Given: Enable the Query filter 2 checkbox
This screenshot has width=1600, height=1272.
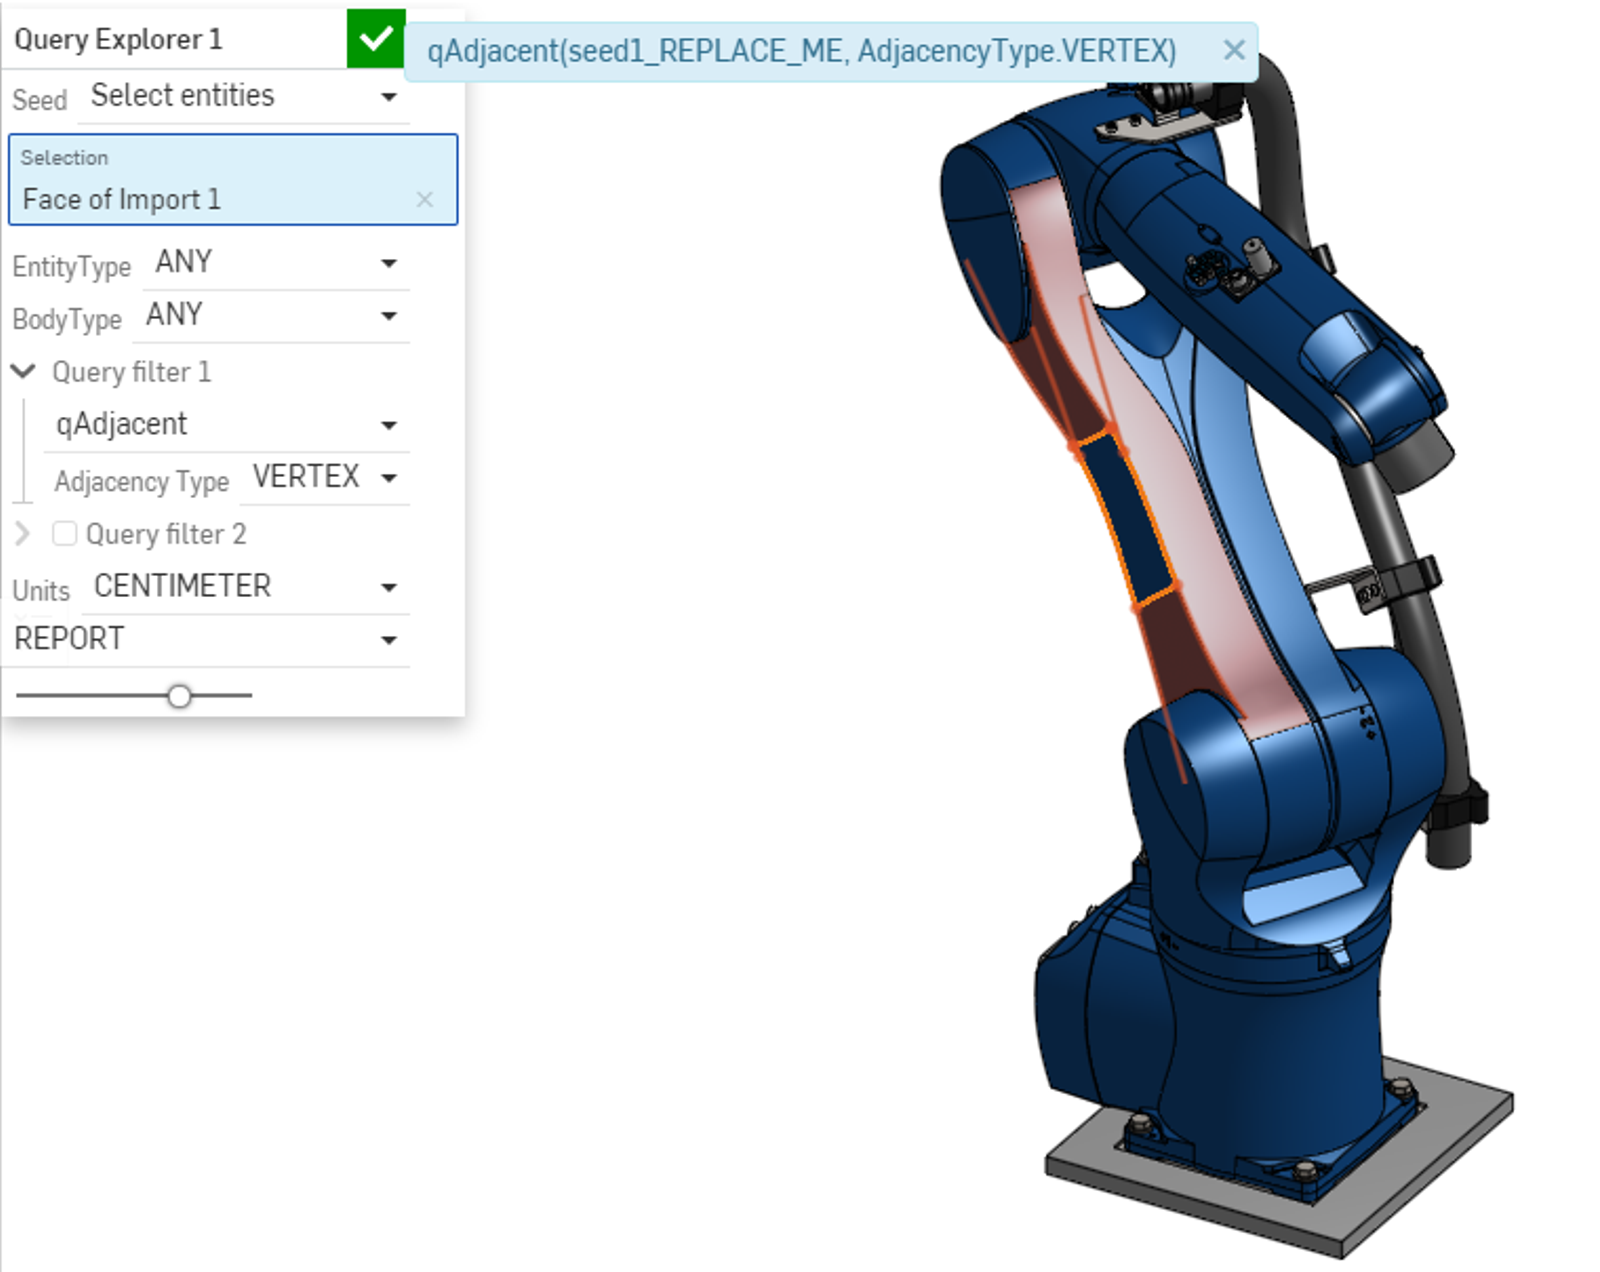Looking at the screenshot, I should (x=65, y=534).
